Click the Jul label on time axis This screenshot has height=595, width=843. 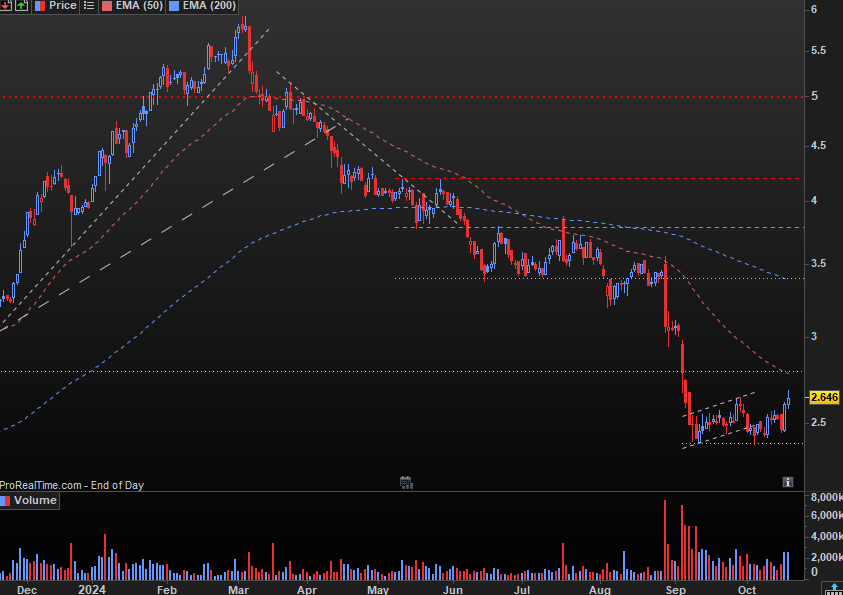coord(521,590)
